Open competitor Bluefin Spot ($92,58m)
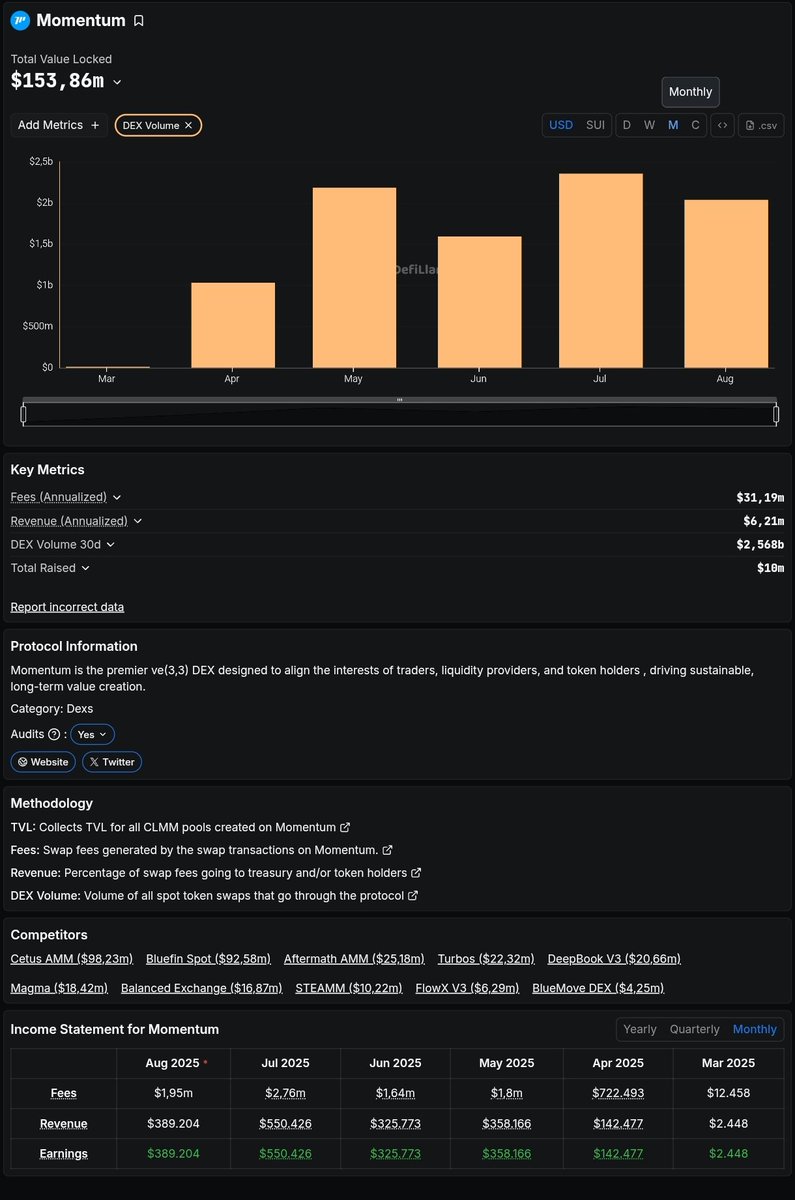The width and height of the screenshot is (795, 1200). pyautogui.click(x=208, y=959)
